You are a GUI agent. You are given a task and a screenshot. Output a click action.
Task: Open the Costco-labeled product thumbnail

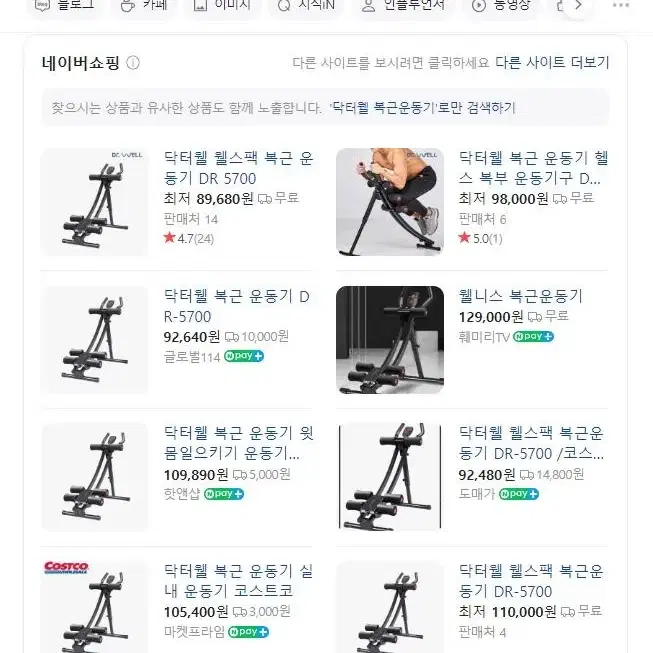[x=95, y=607]
